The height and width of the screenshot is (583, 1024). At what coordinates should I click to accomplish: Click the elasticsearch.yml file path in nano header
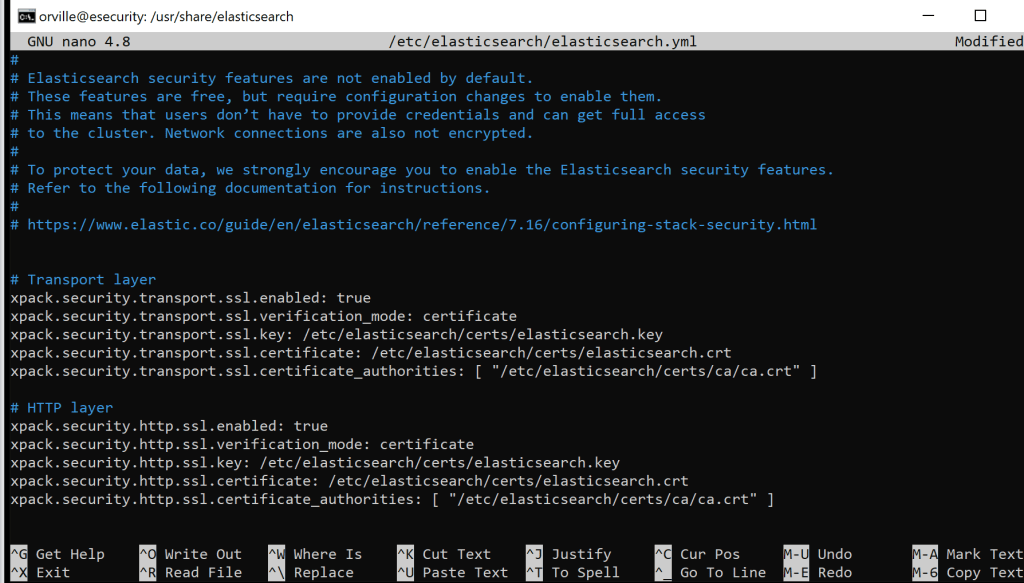pos(543,42)
